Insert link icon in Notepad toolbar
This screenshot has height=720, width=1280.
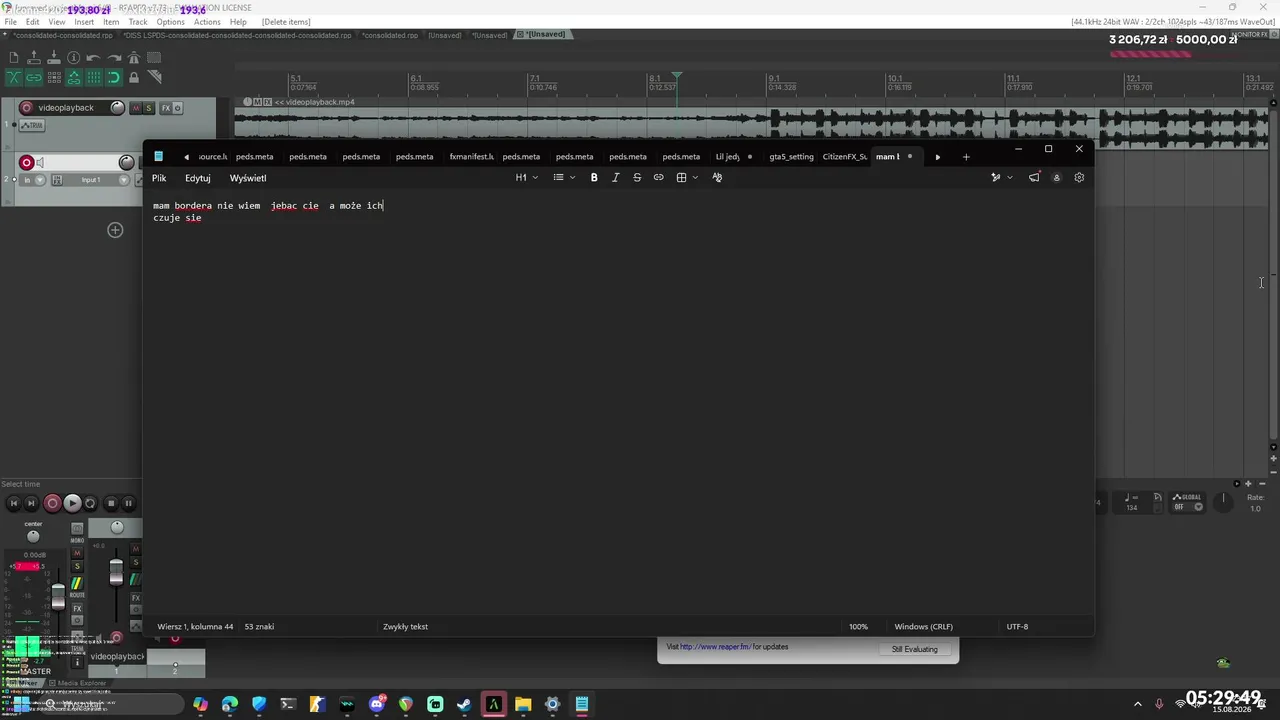coord(658,177)
